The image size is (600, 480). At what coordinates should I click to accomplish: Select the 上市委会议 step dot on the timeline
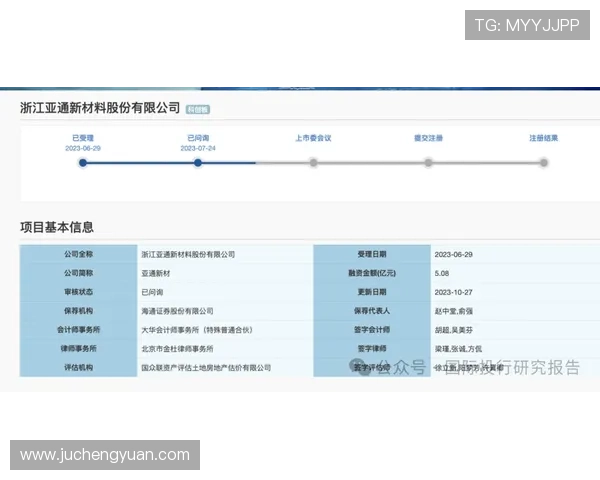pyautogui.click(x=313, y=163)
